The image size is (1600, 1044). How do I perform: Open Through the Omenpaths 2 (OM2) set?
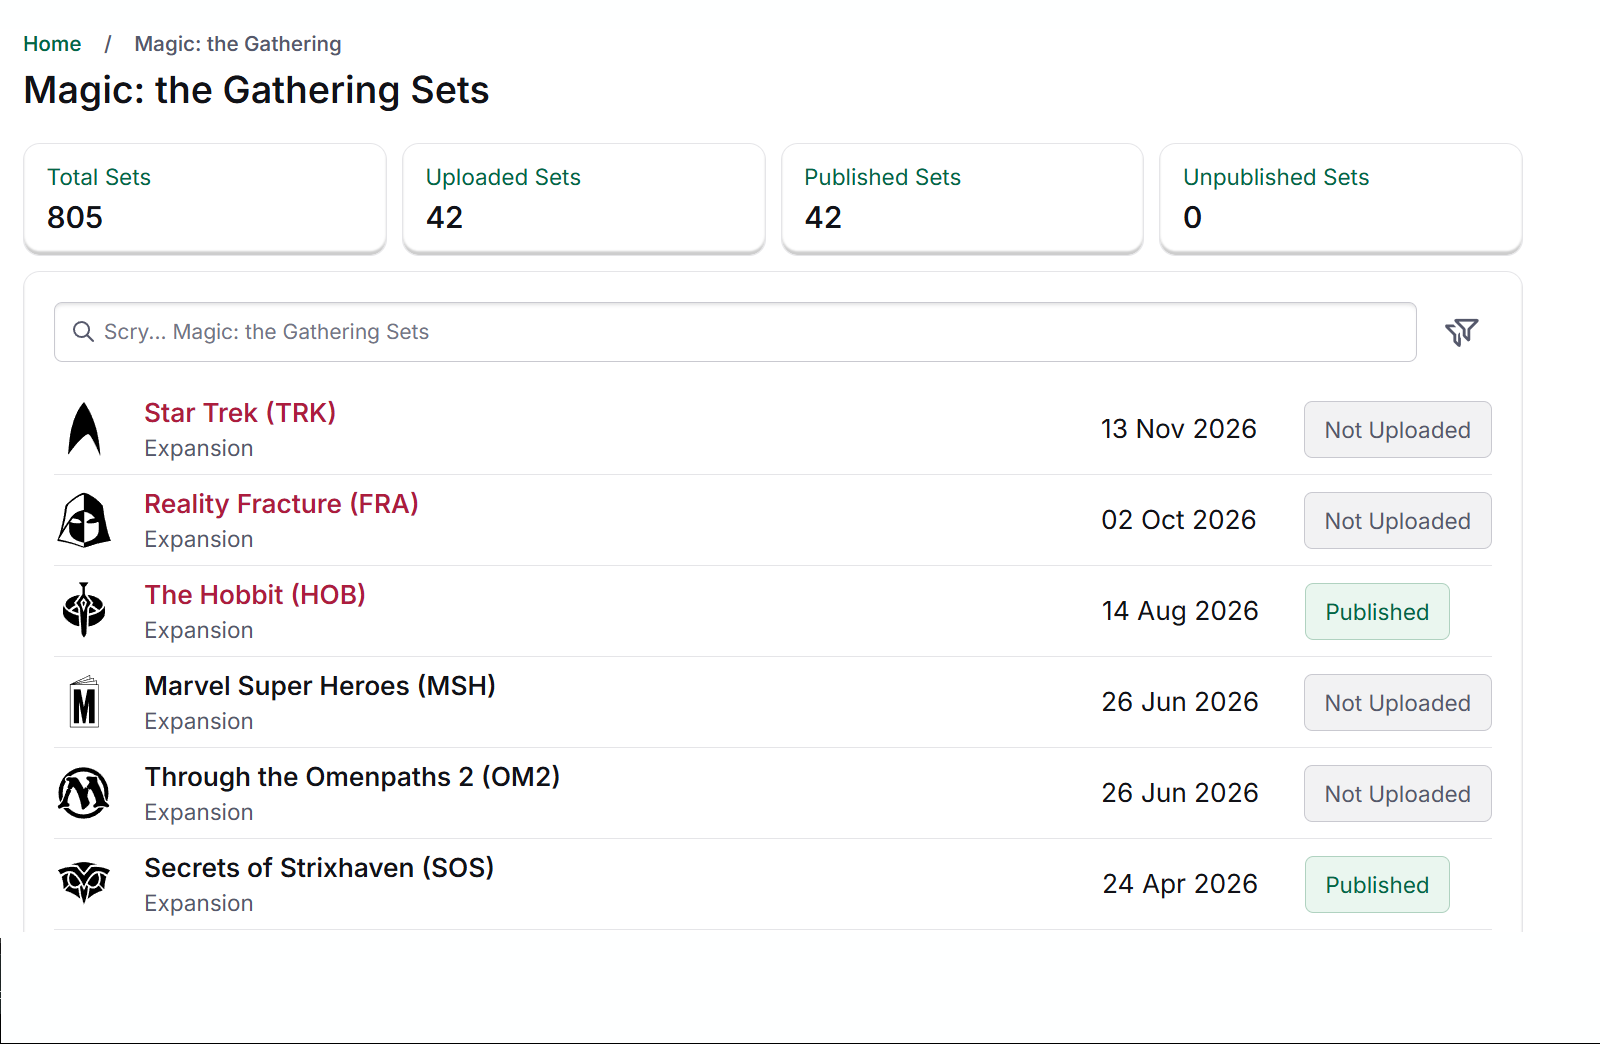tap(352, 777)
